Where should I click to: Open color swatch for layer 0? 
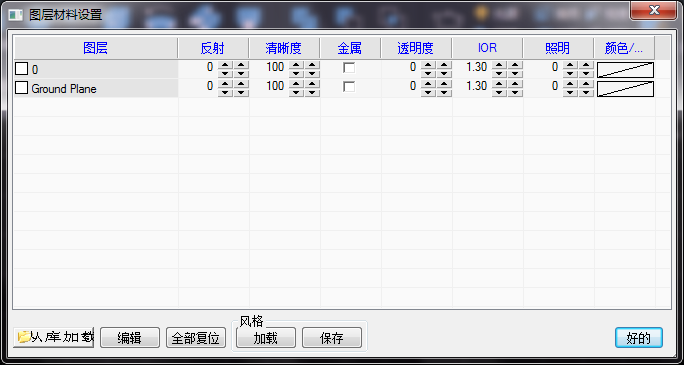[625, 70]
